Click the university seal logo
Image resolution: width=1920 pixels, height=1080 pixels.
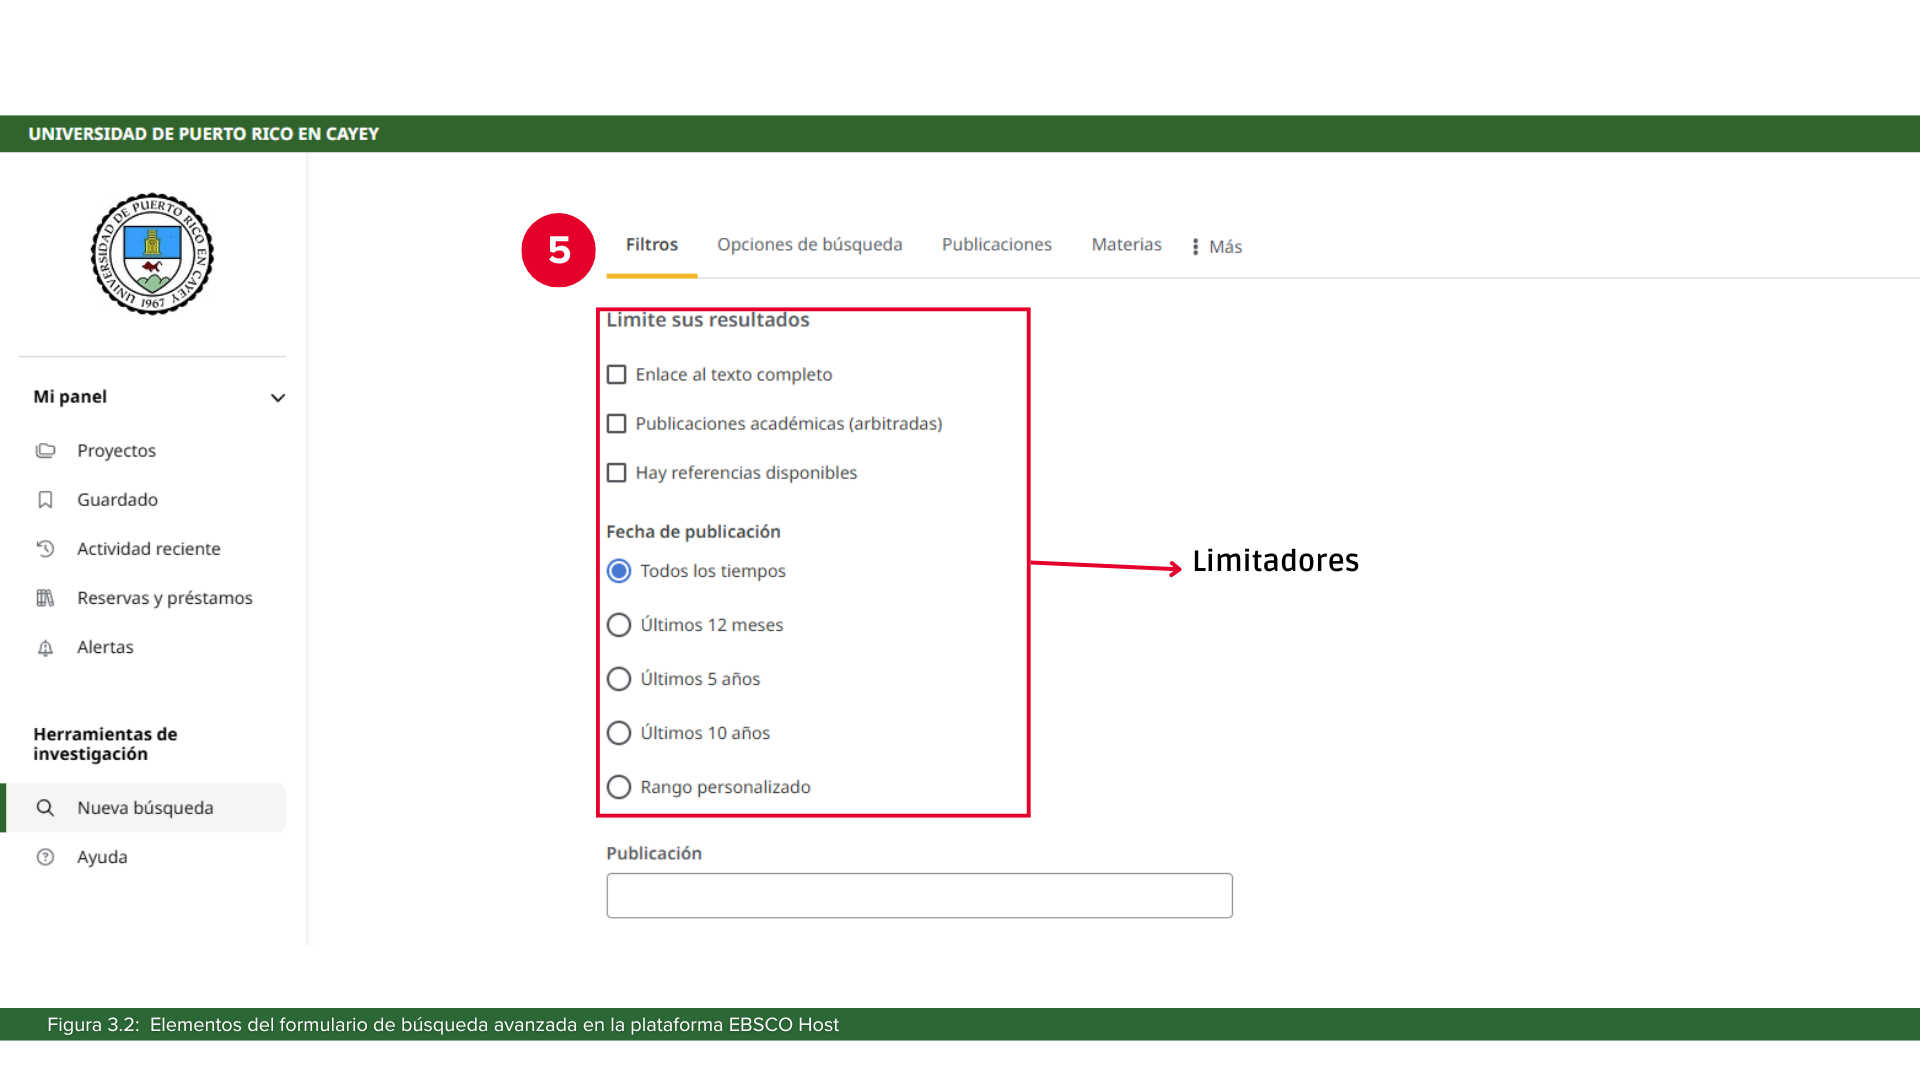tap(152, 254)
